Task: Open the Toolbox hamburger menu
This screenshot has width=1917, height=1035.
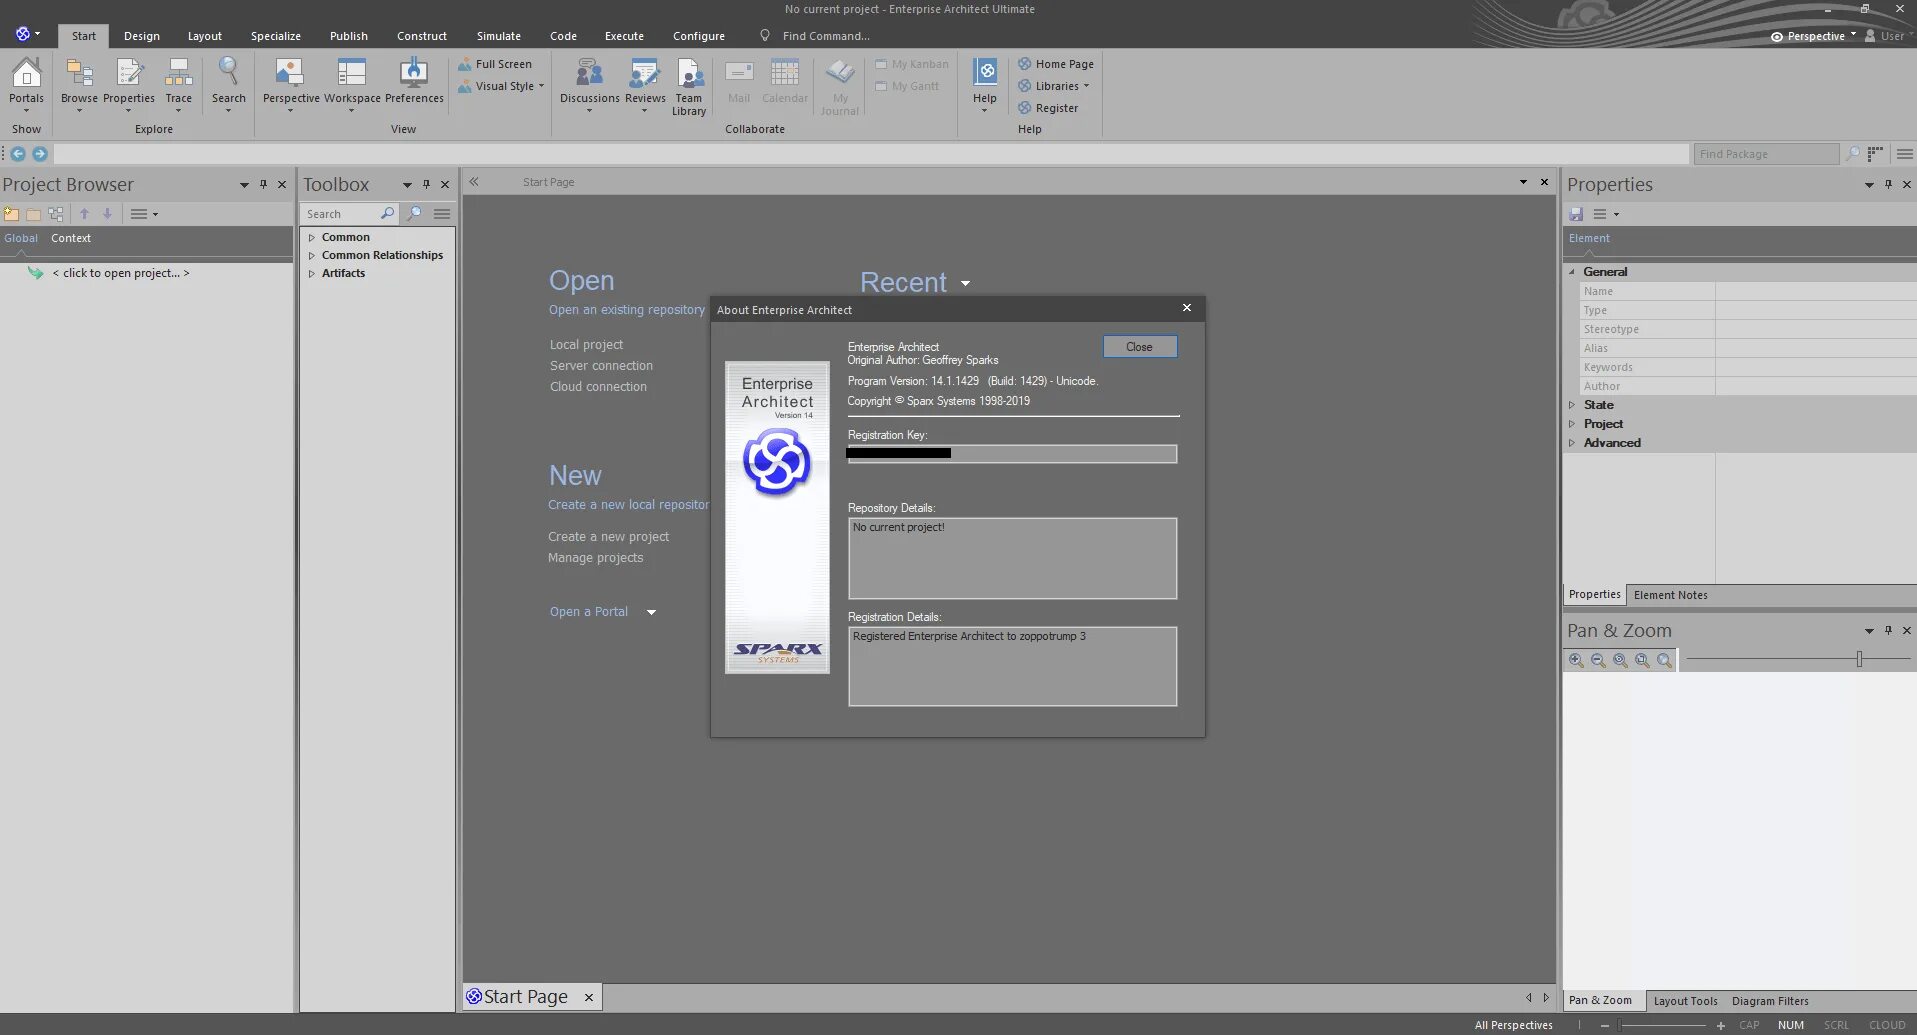Action: 442,214
